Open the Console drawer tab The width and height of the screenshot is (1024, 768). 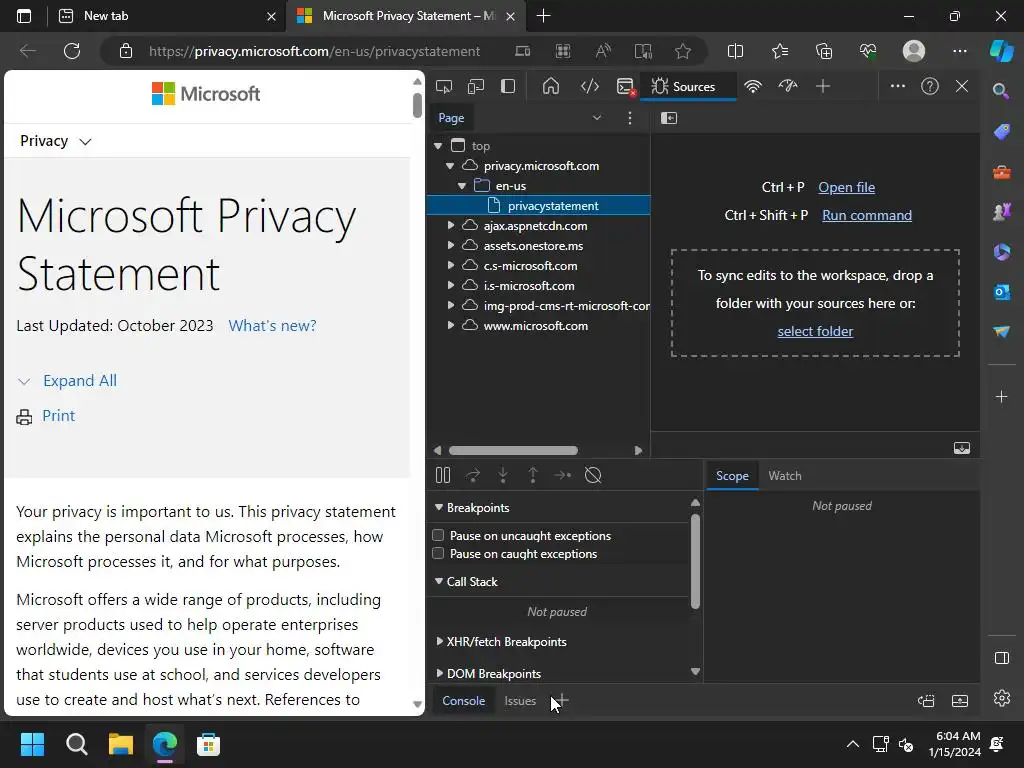464,701
